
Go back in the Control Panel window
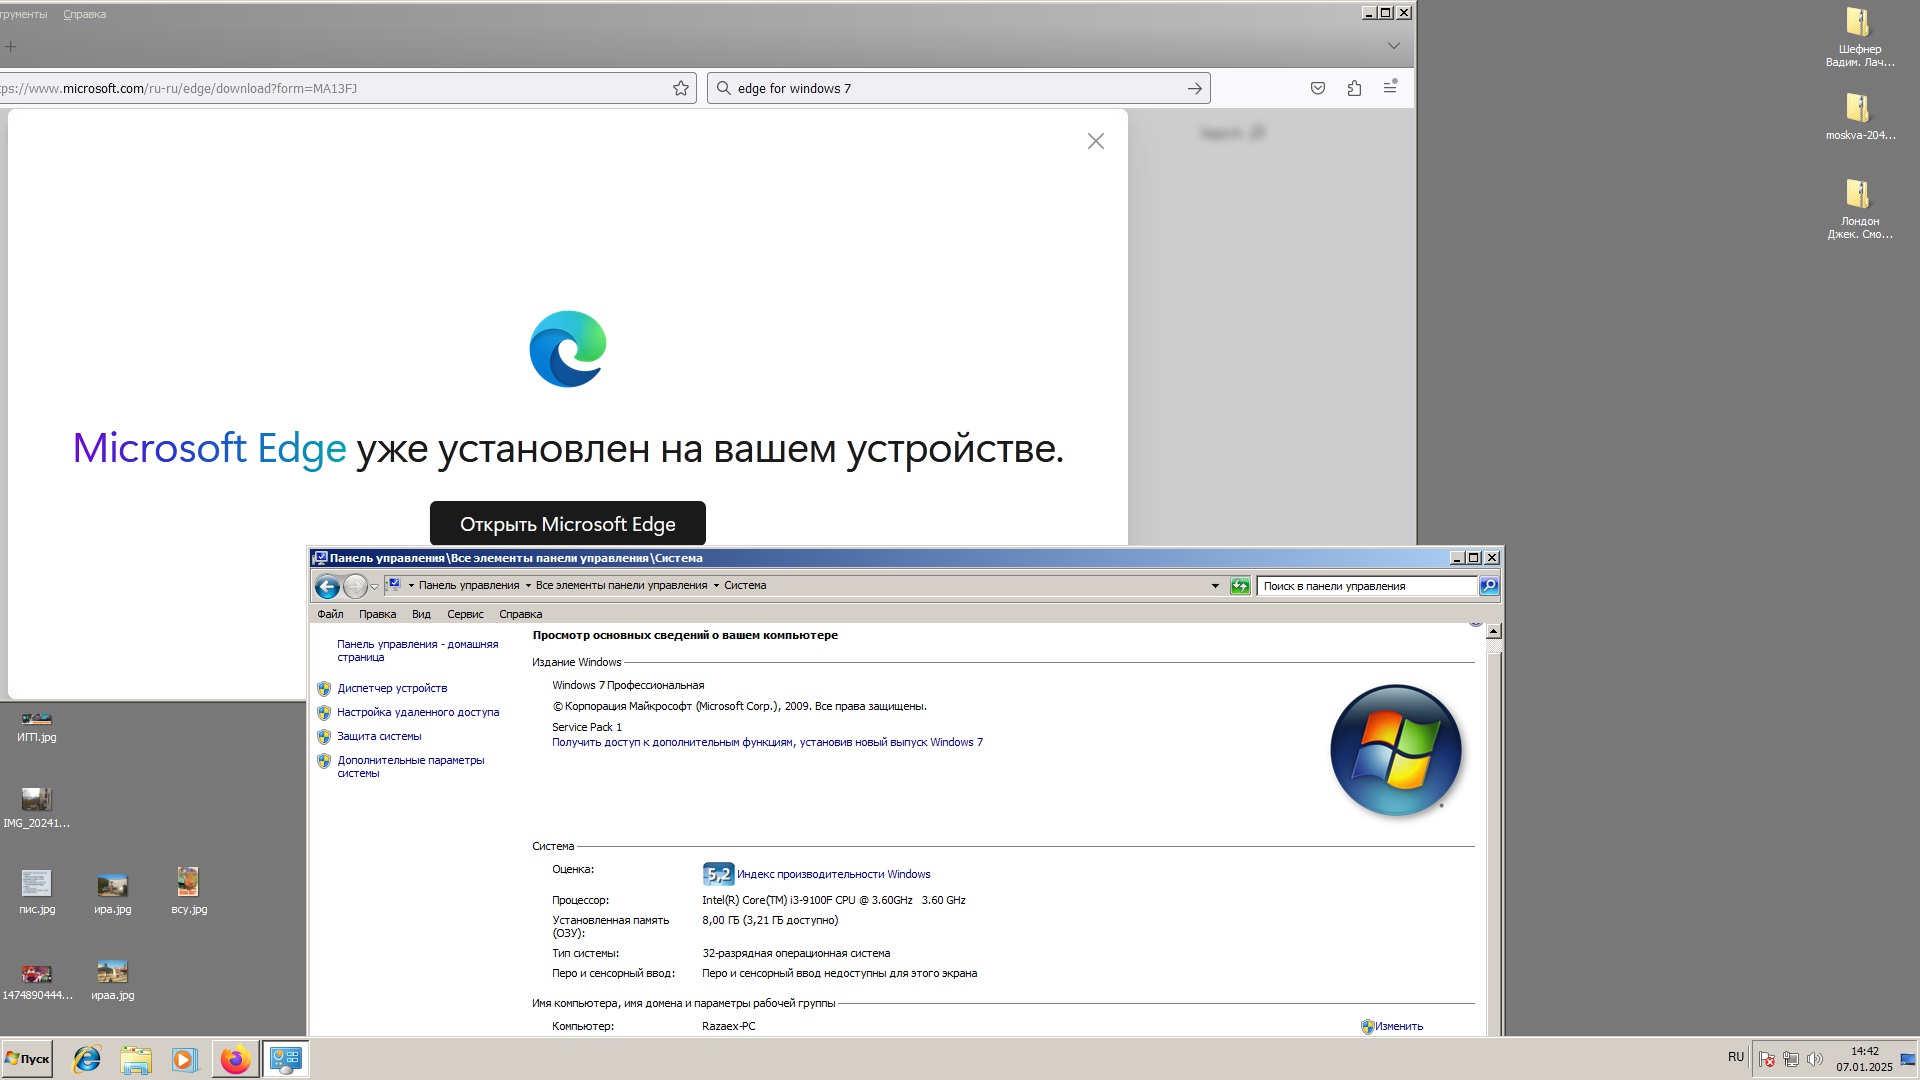(x=327, y=586)
